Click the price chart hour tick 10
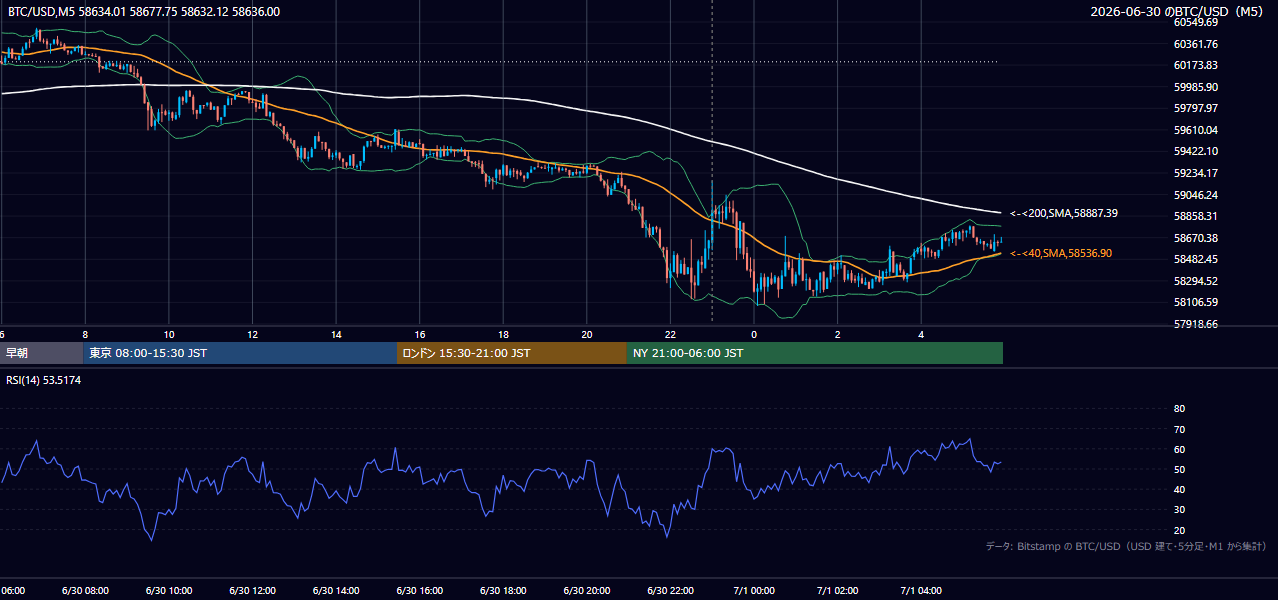Image resolution: width=1278 pixels, height=600 pixels. tap(169, 334)
